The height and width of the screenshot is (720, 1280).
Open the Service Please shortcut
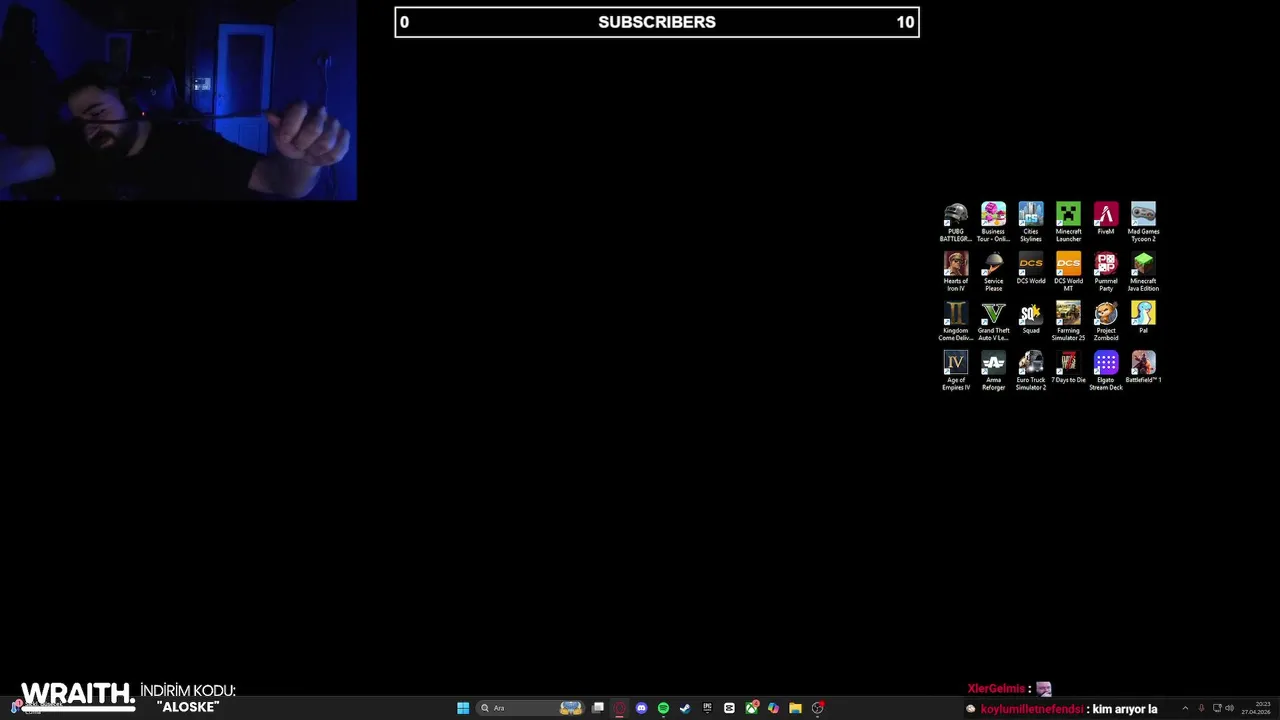[993, 272]
